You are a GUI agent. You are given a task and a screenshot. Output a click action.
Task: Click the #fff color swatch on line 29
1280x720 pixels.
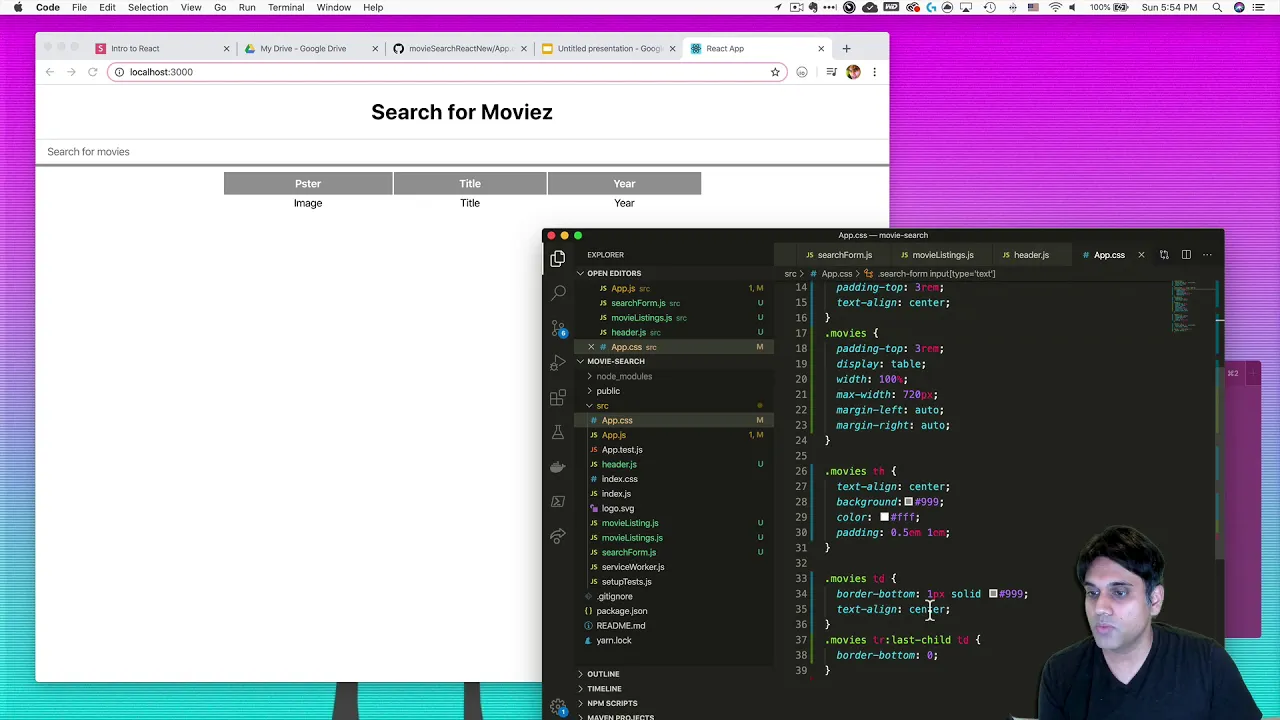(884, 517)
